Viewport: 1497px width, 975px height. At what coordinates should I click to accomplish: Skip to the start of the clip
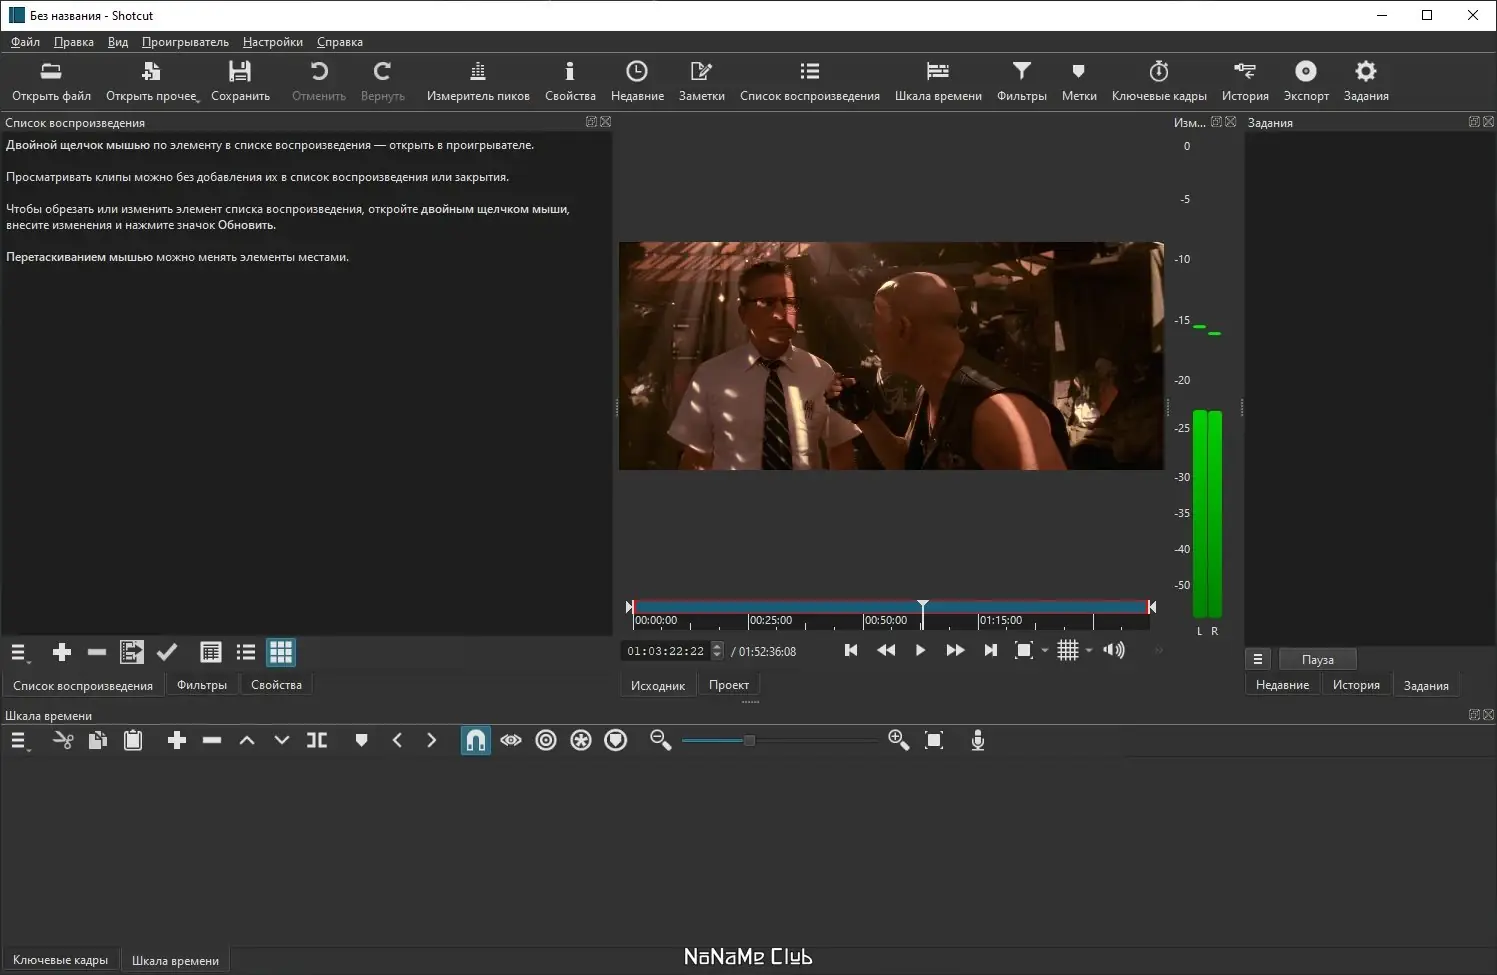tap(851, 650)
